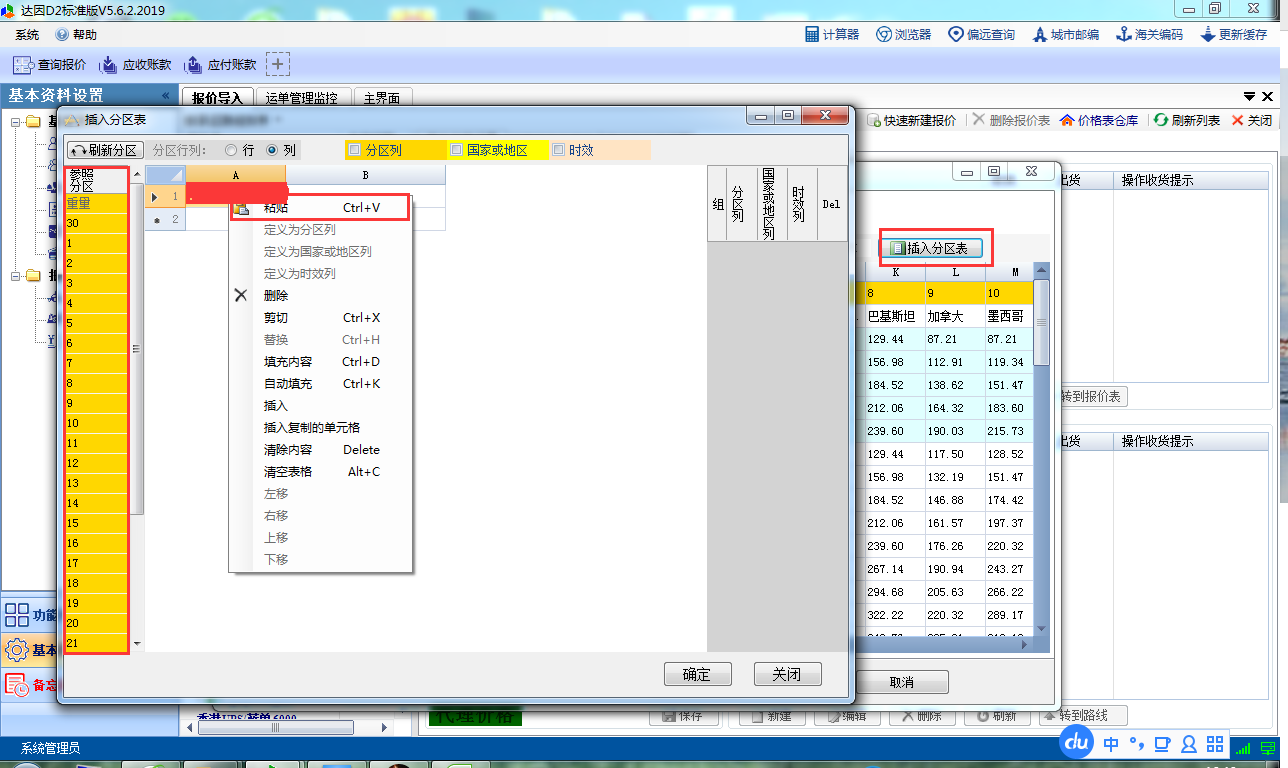Image resolution: width=1288 pixels, height=768 pixels.
Task: Open 城市邮编 city postcode tool
Action: click(x=1066, y=34)
